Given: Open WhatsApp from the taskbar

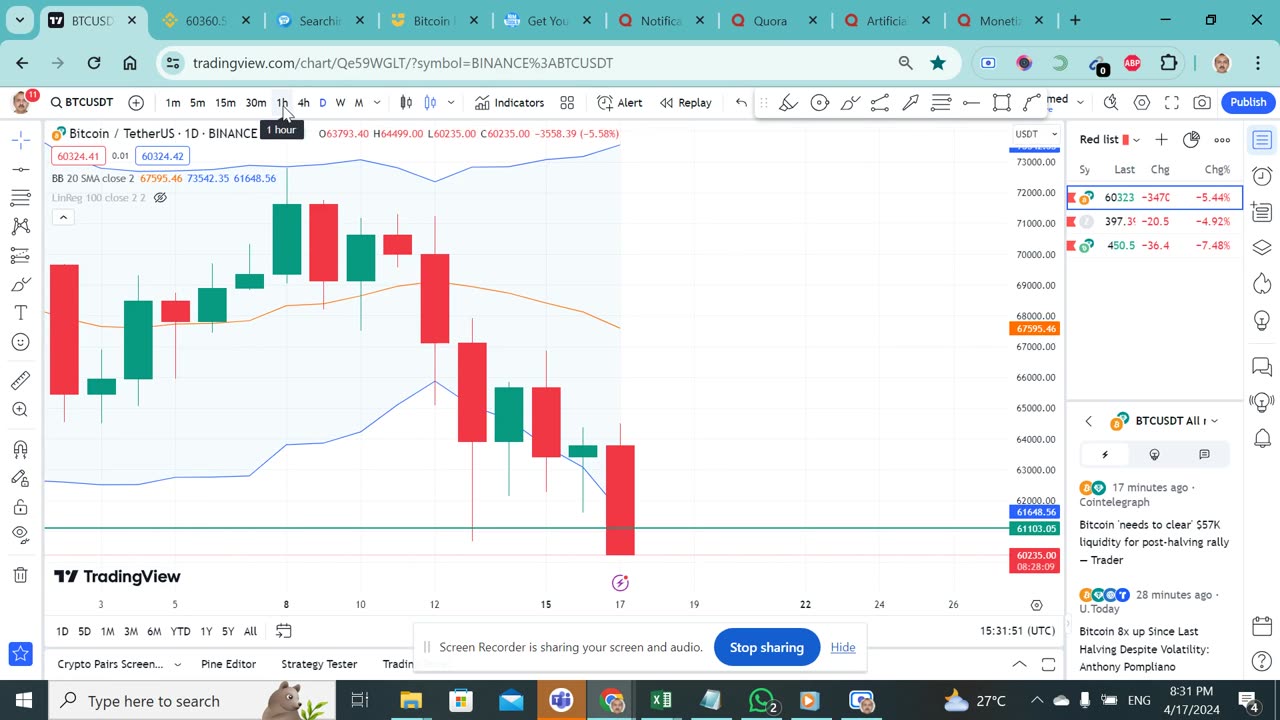Looking at the screenshot, I should [x=761, y=701].
